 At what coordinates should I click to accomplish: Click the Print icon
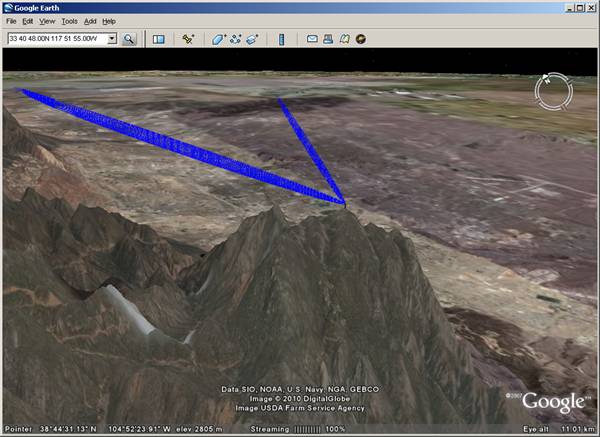point(328,39)
